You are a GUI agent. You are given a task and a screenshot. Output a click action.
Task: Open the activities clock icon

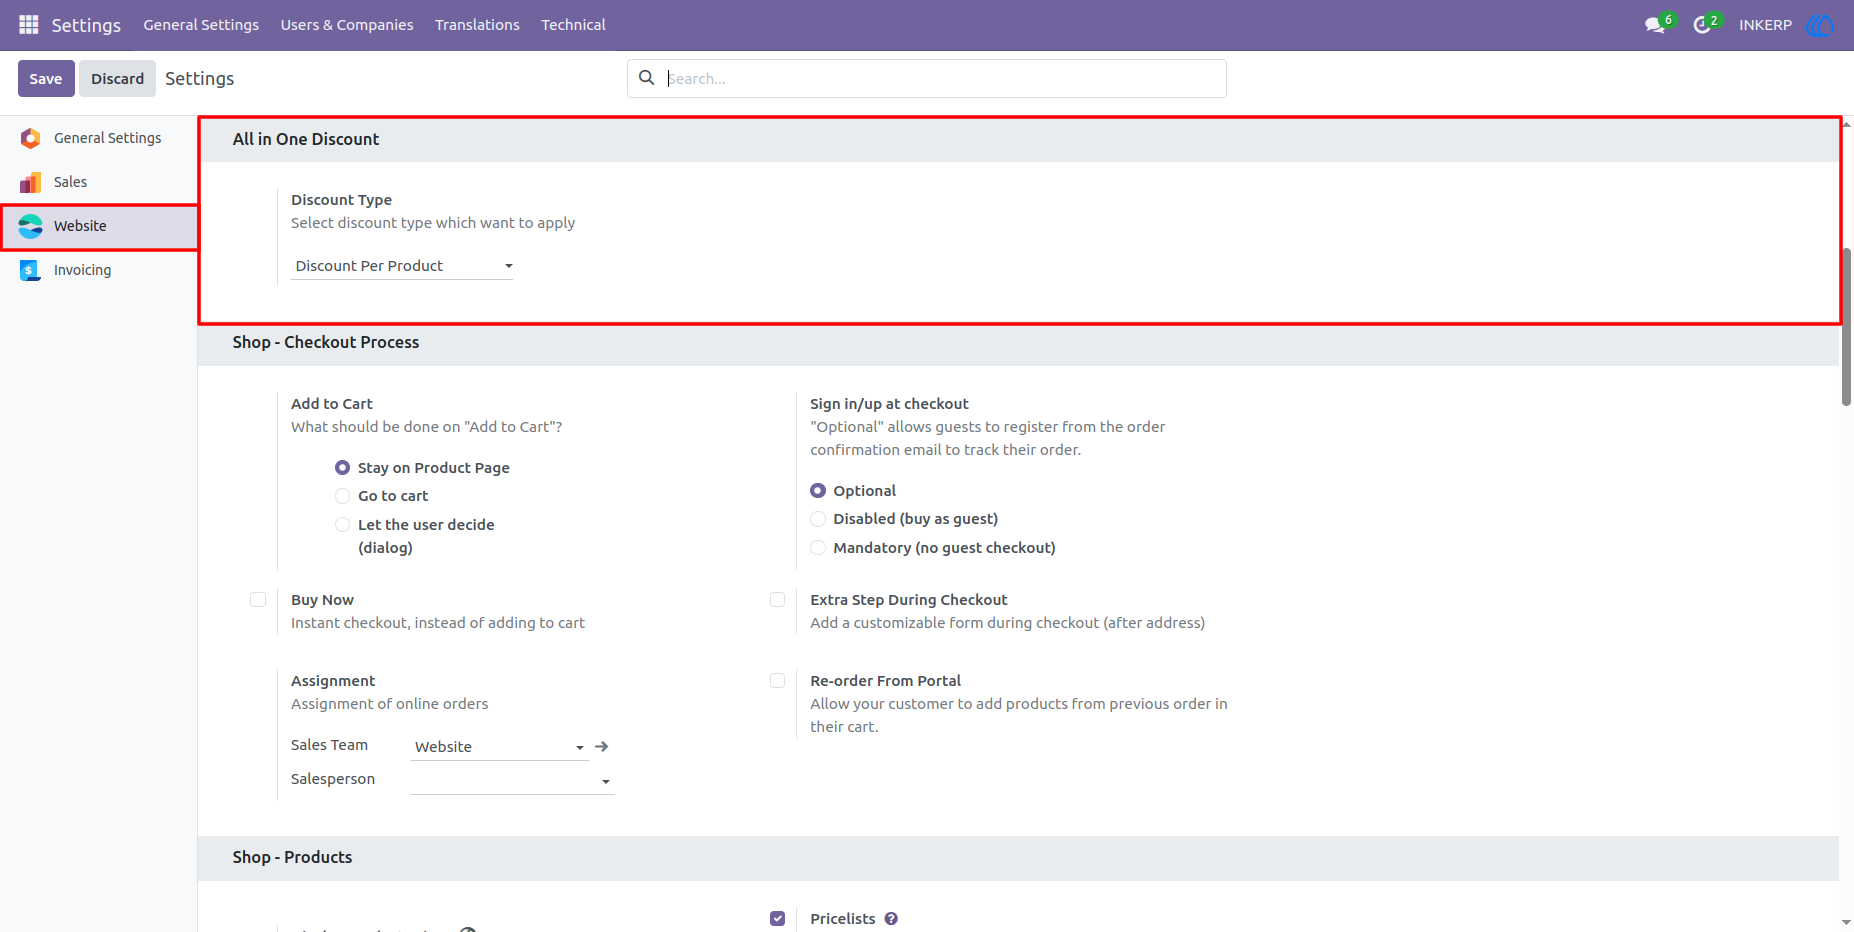(1702, 25)
